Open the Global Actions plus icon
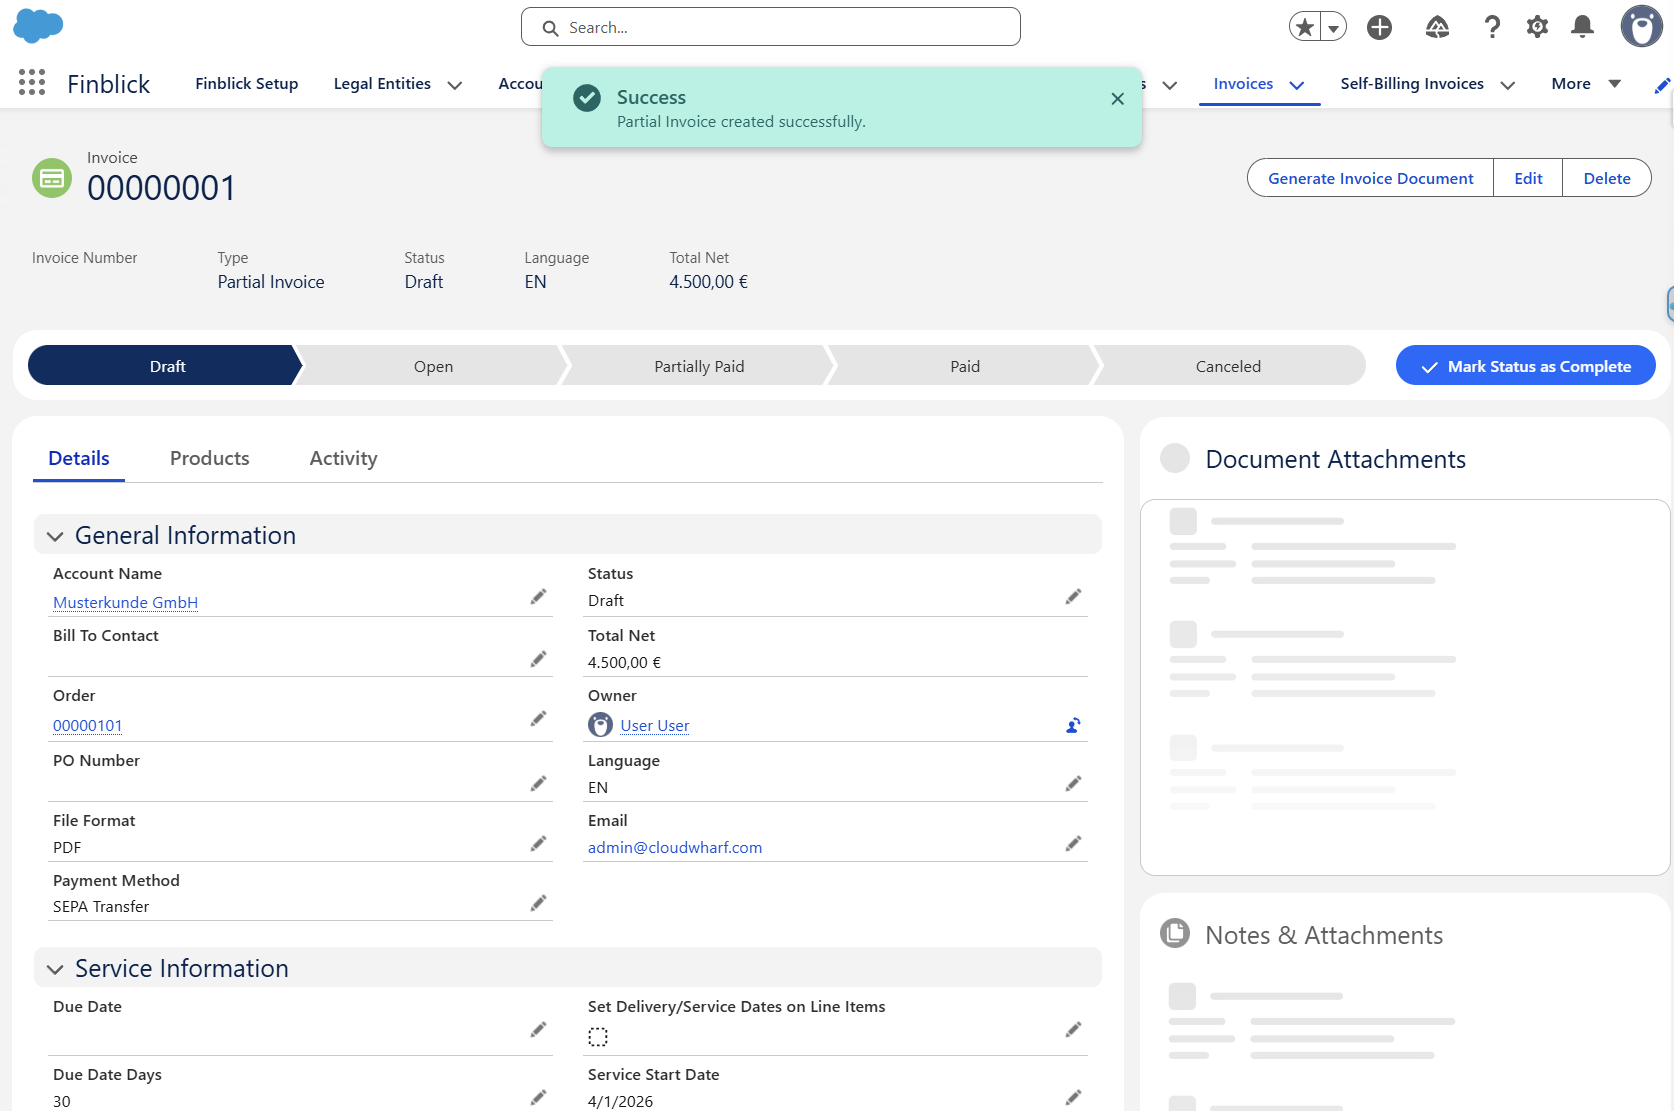This screenshot has height=1111, width=1674. point(1380,27)
